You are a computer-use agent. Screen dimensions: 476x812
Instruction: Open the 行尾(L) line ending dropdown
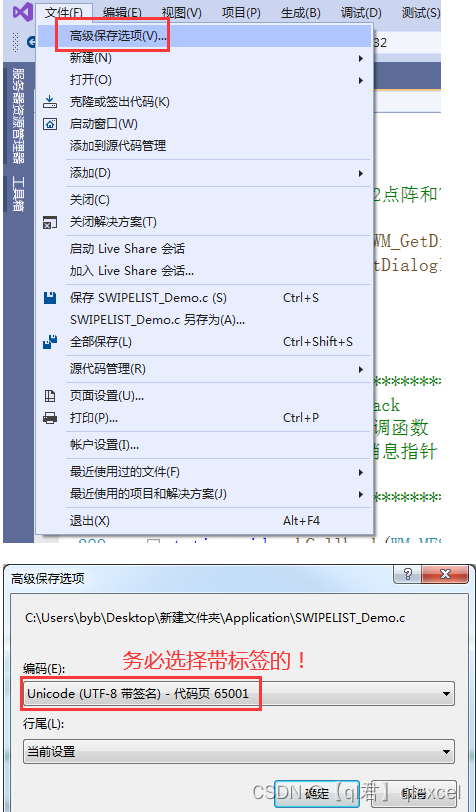tap(239, 751)
